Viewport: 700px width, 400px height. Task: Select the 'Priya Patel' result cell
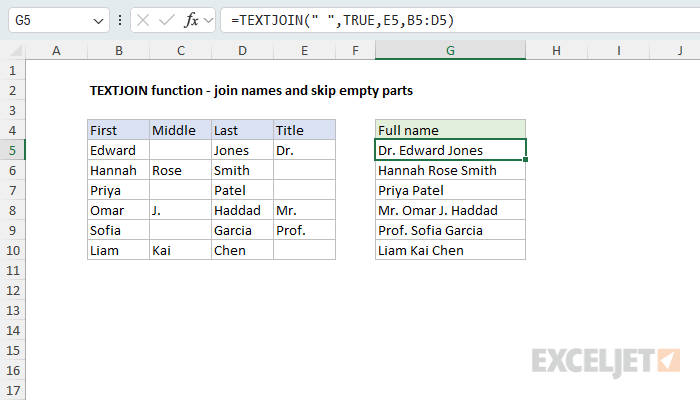click(x=450, y=191)
